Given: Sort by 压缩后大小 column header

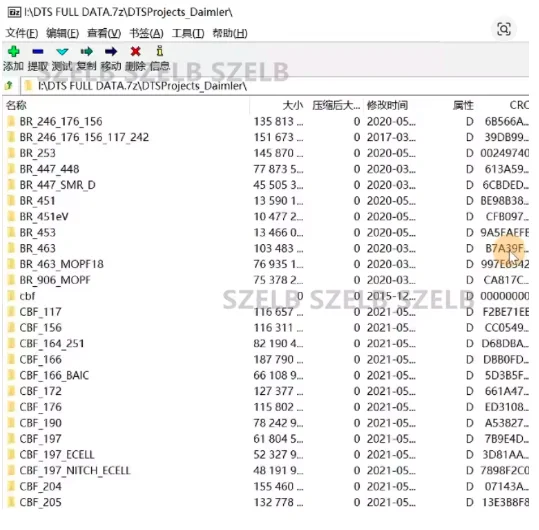Looking at the screenshot, I should click(336, 105).
